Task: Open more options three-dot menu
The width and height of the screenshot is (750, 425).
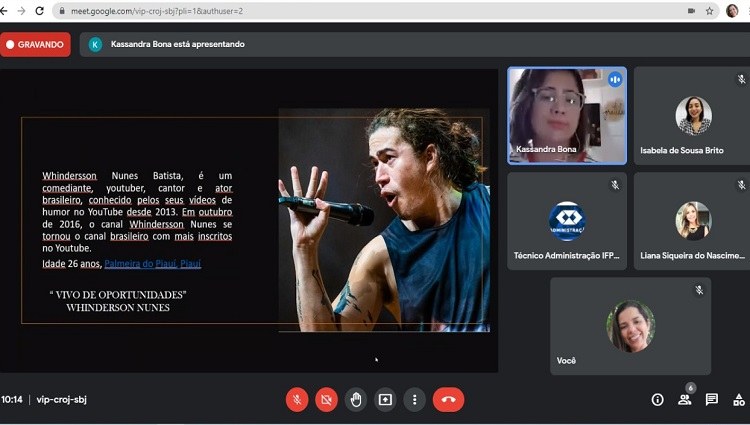Action: click(x=415, y=399)
